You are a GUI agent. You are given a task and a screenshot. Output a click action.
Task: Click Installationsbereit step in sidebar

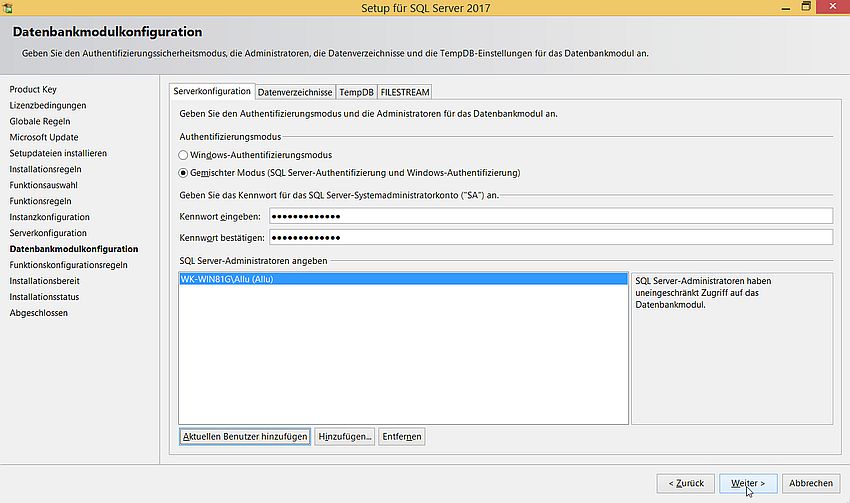pos(44,281)
